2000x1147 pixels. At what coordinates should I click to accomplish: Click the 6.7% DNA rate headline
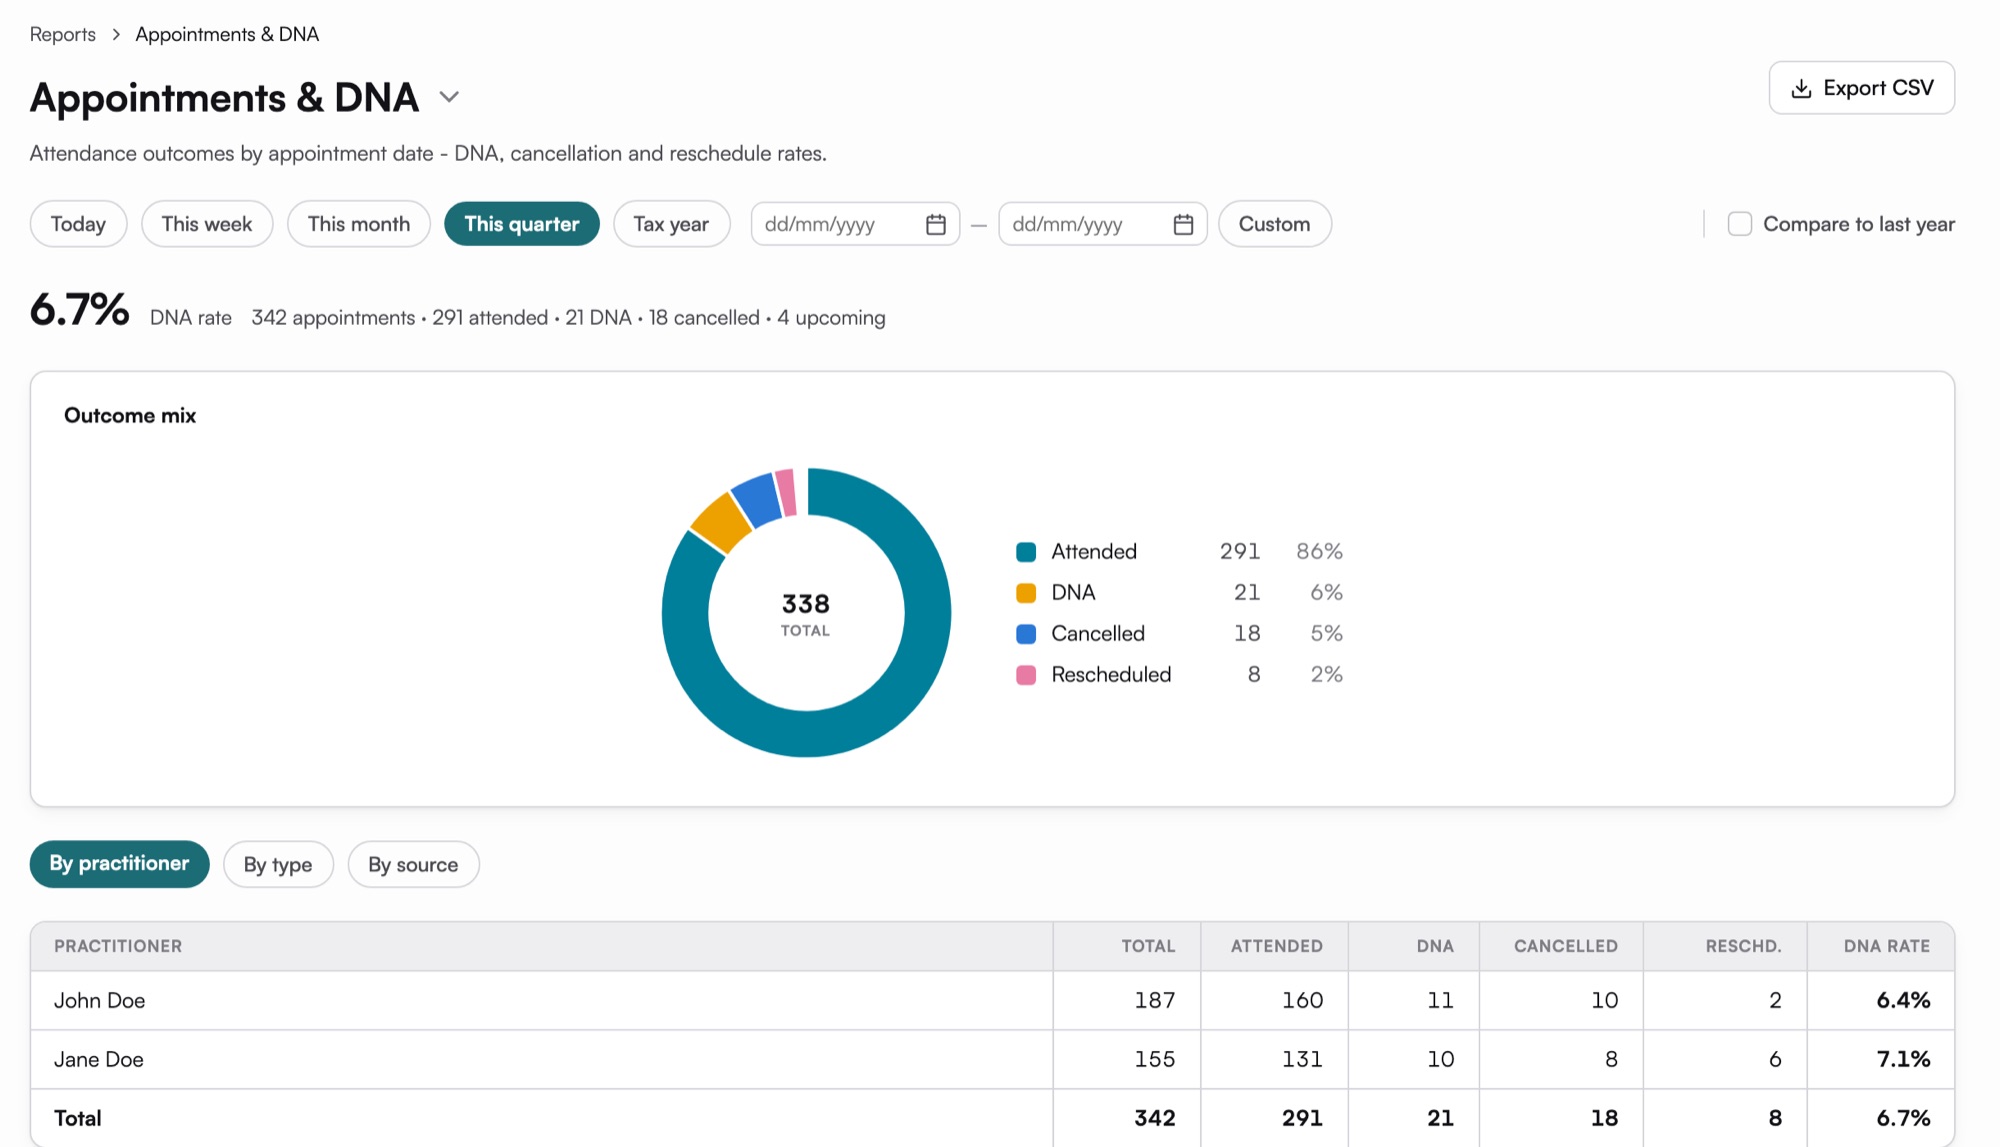(x=80, y=309)
